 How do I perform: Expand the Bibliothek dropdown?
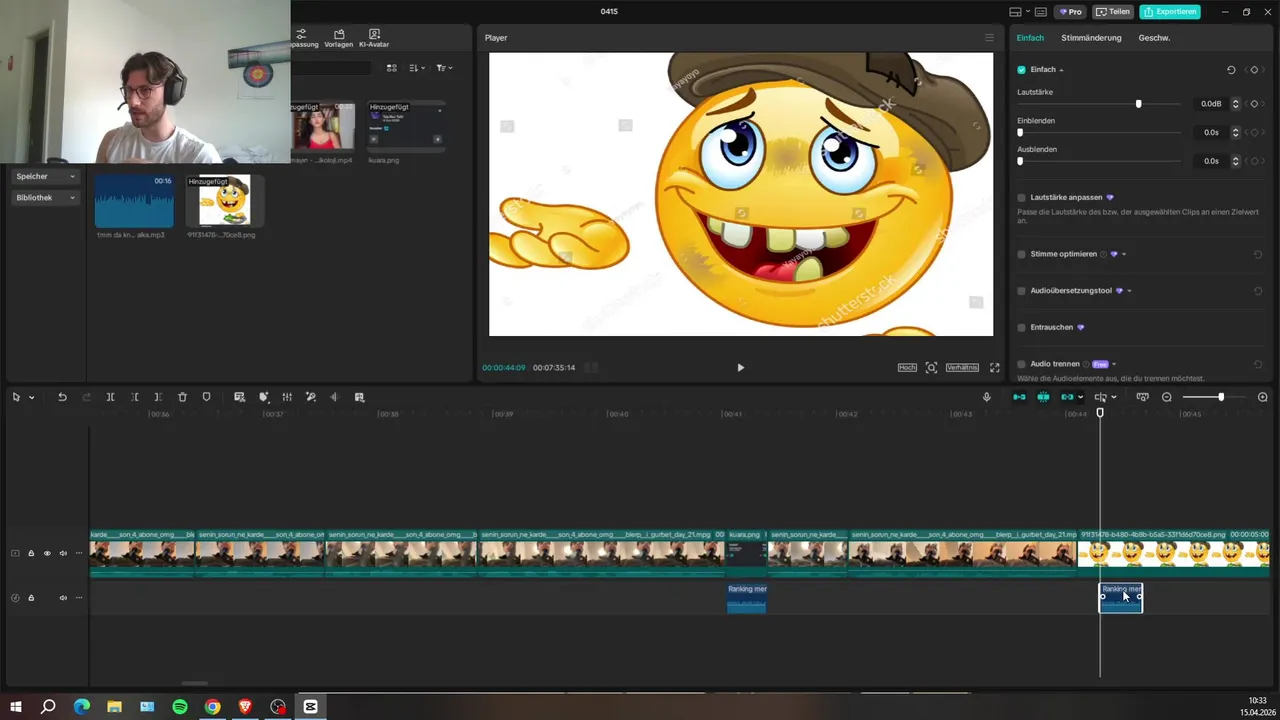click(x=44, y=198)
